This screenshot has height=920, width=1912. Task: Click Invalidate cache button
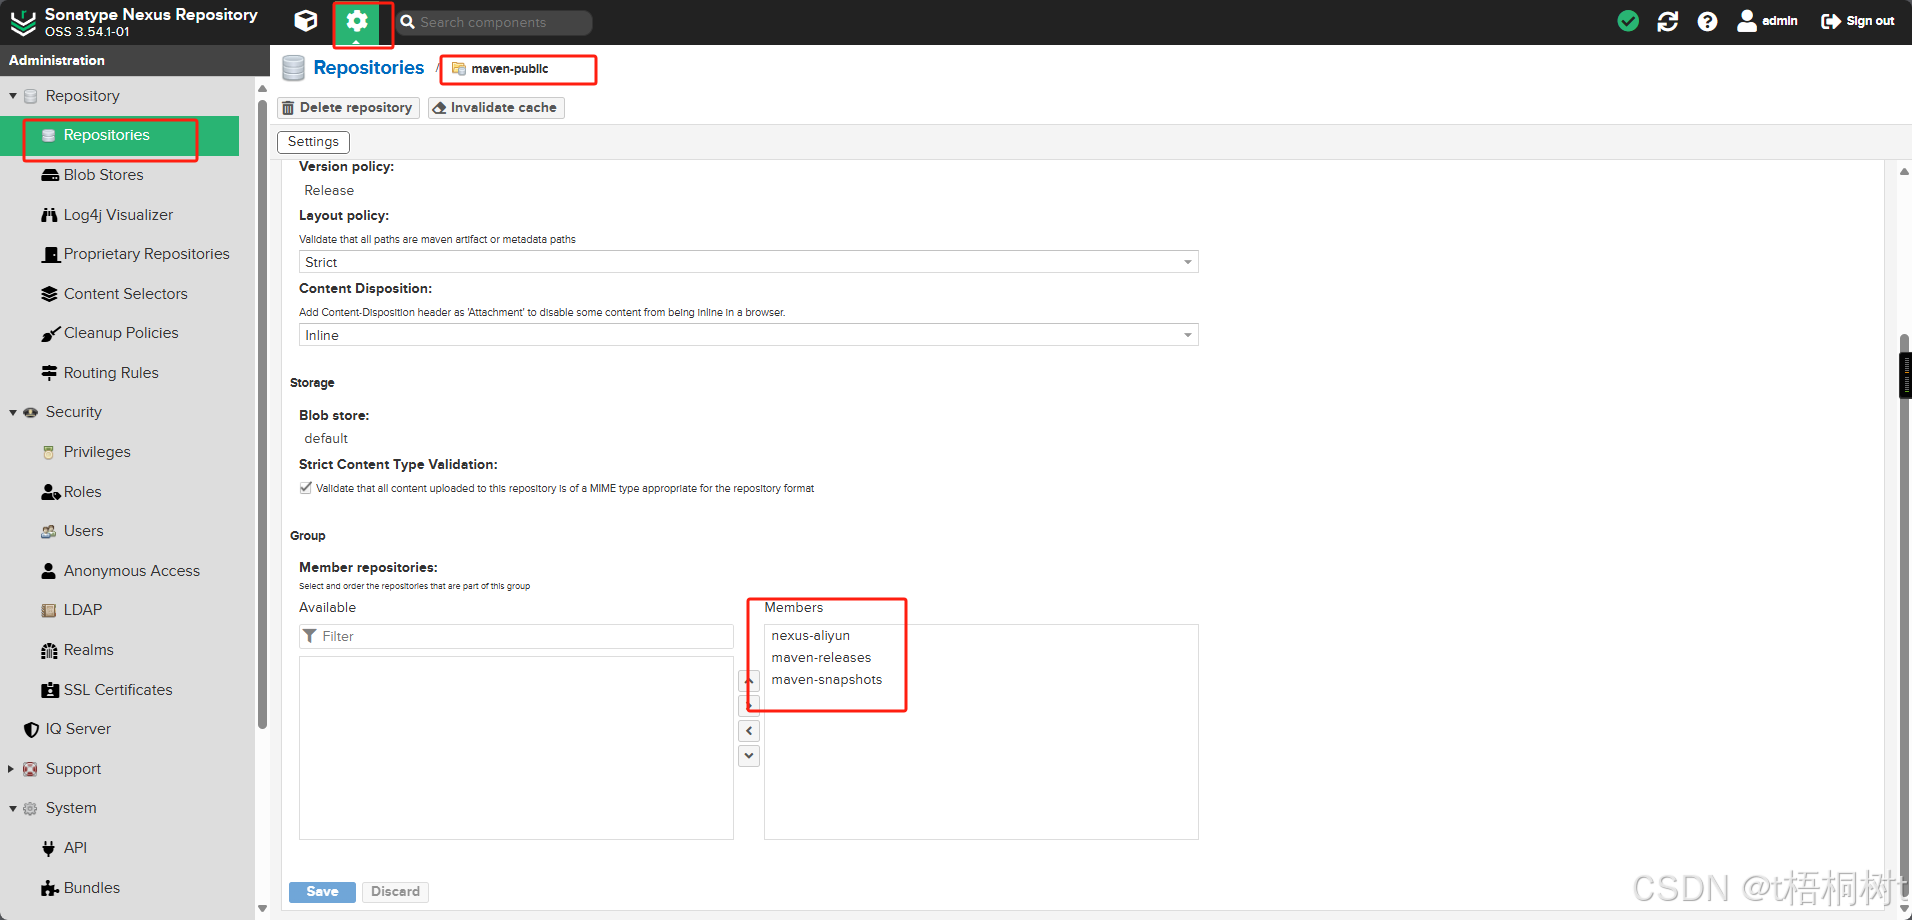click(496, 108)
